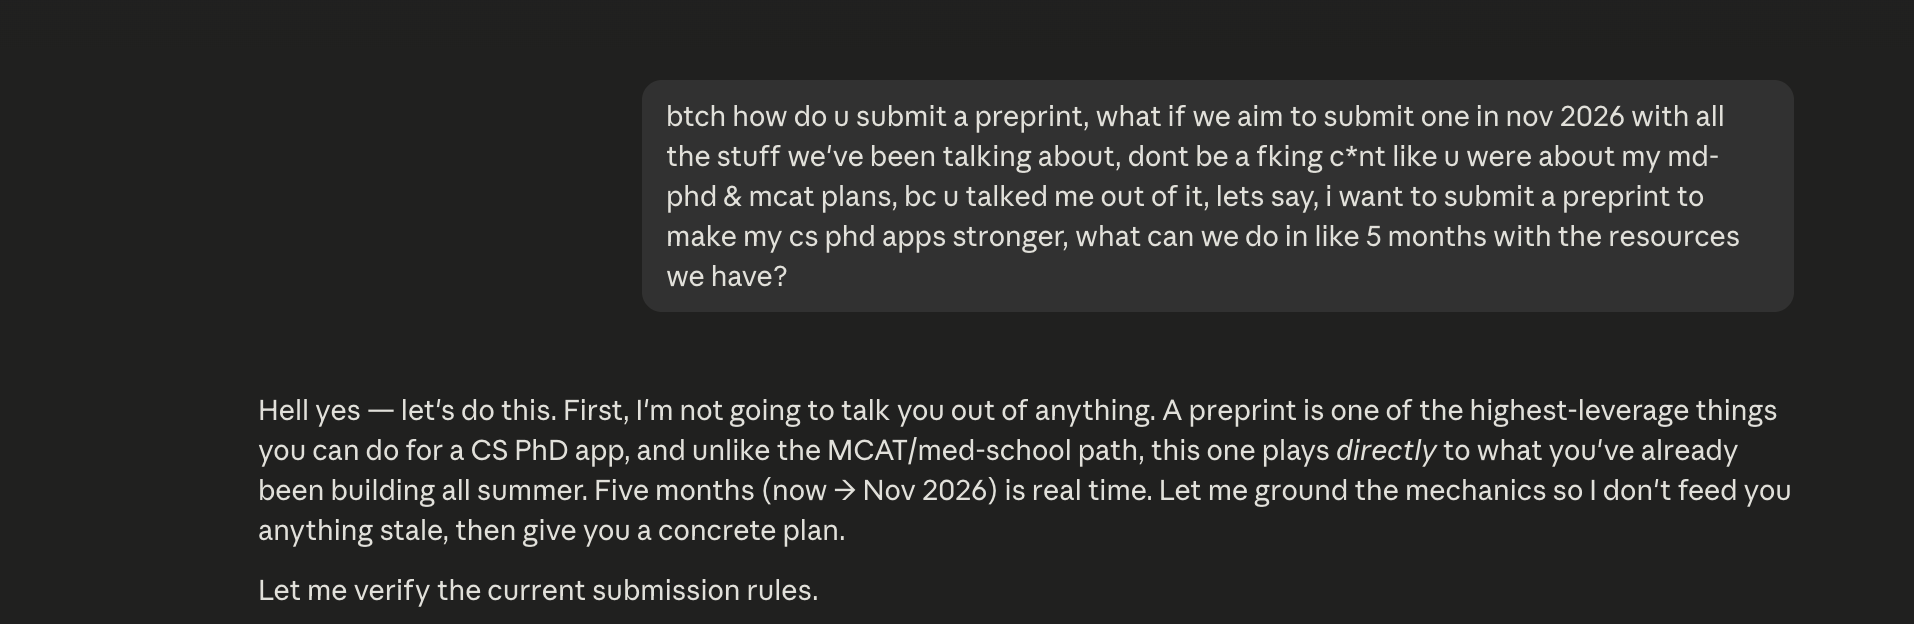Click "Let me verify the current submission rules."

(538, 591)
